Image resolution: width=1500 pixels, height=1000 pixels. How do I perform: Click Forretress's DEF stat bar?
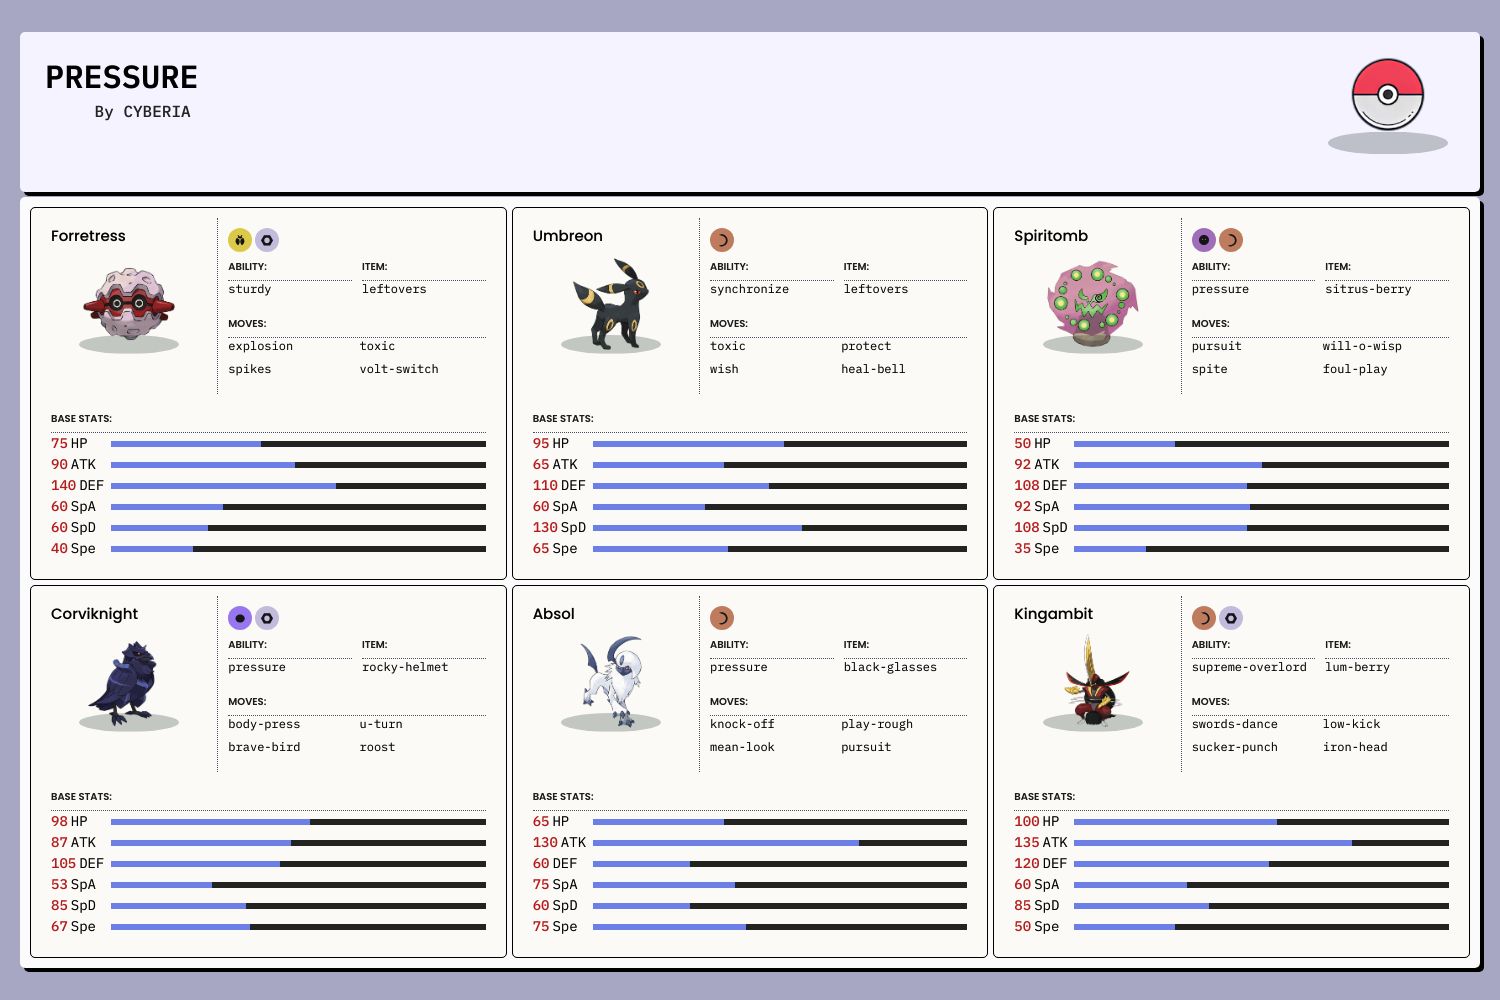[x=298, y=486]
